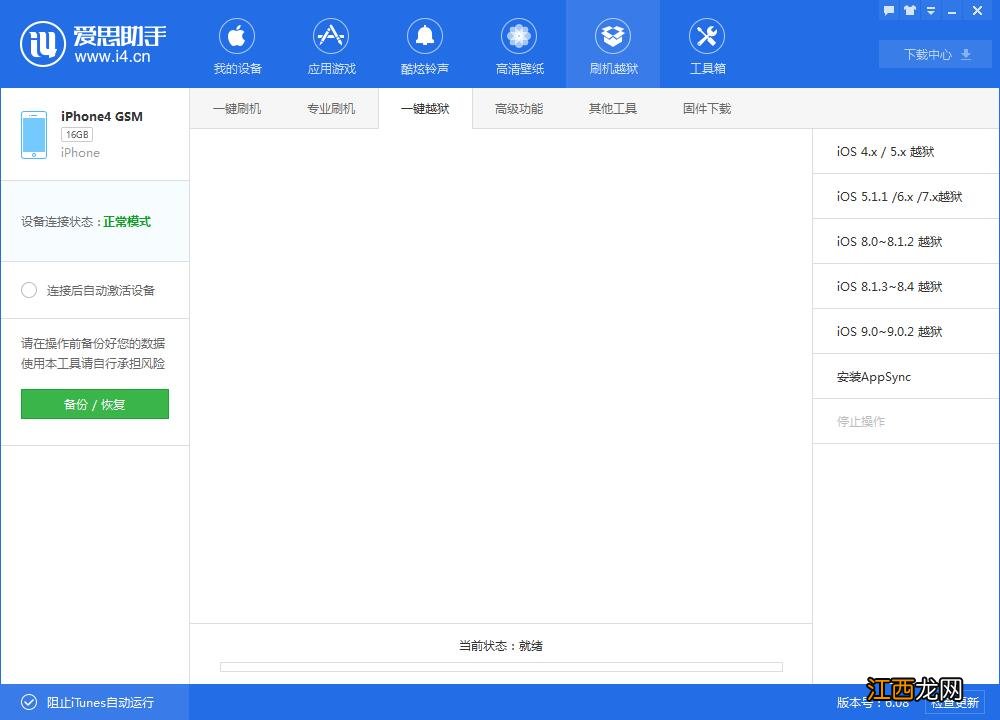Choose iOS 5.1.1 /6.x /7.x越狱
Screen dimensions: 1000x720
[906, 196]
